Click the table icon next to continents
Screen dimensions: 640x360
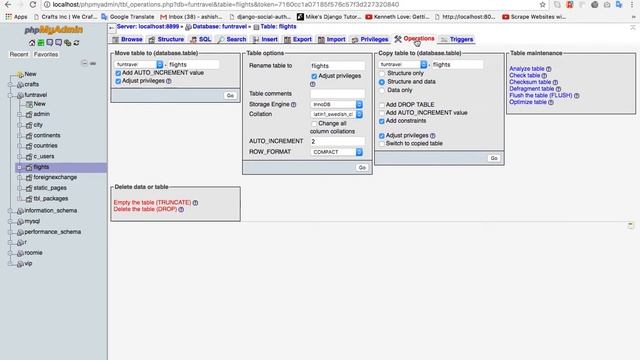pos(29,136)
